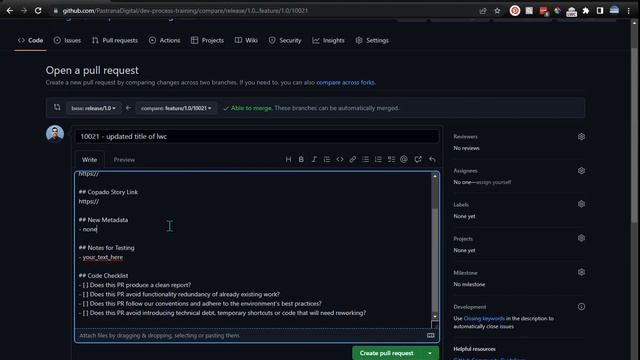The height and width of the screenshot is (360, 640).
Task: Click the pull request title field
Action: pos(257,136)
